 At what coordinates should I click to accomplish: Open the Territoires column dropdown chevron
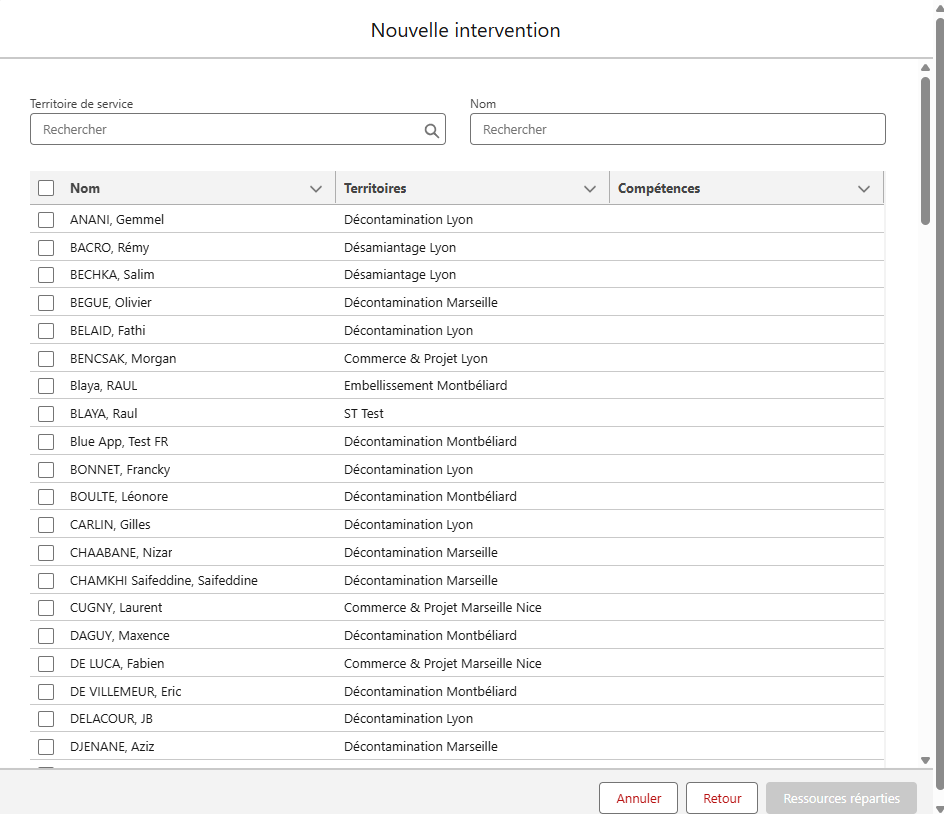point(590,189)
